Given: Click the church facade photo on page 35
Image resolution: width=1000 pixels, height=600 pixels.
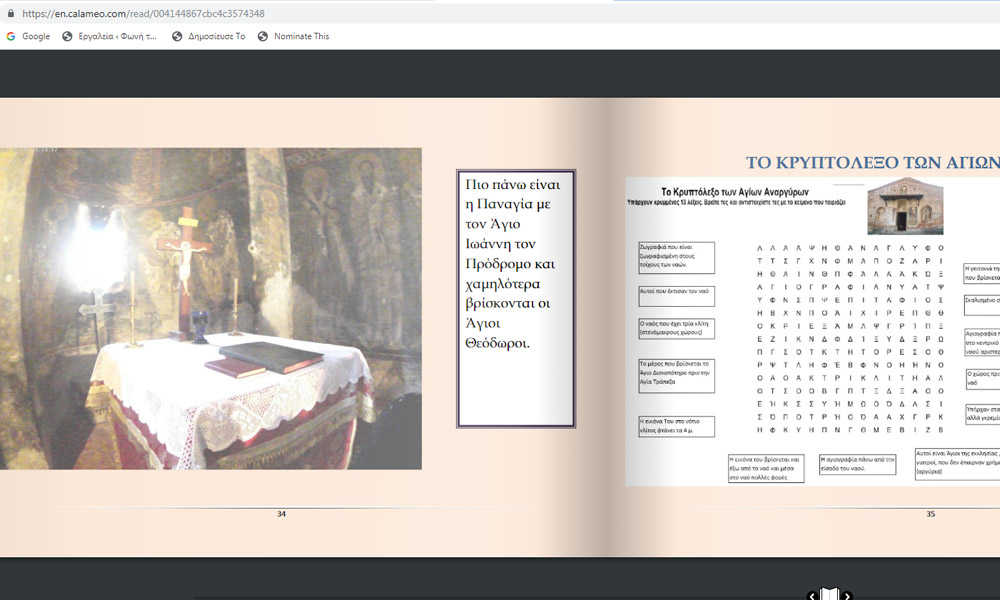Looking at the screenshot, I should [x=905, y=207].
